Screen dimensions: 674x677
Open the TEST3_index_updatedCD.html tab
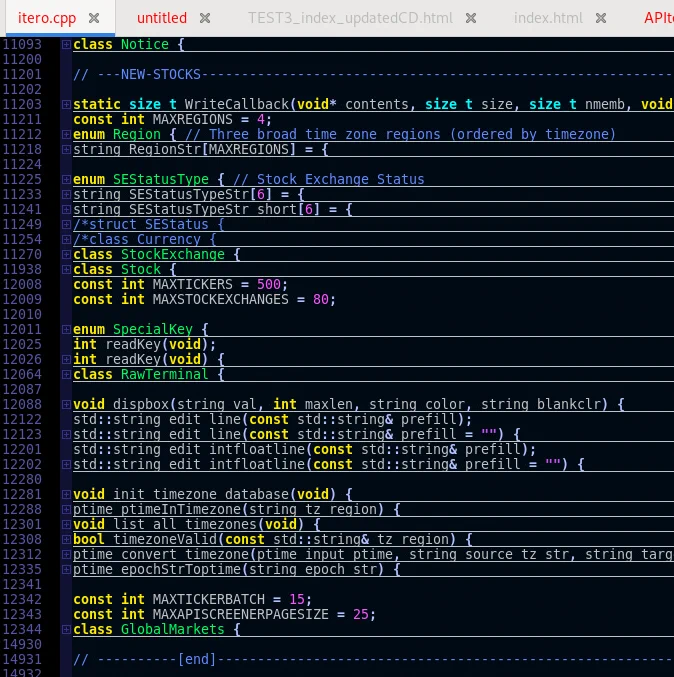tap(350, 18)
